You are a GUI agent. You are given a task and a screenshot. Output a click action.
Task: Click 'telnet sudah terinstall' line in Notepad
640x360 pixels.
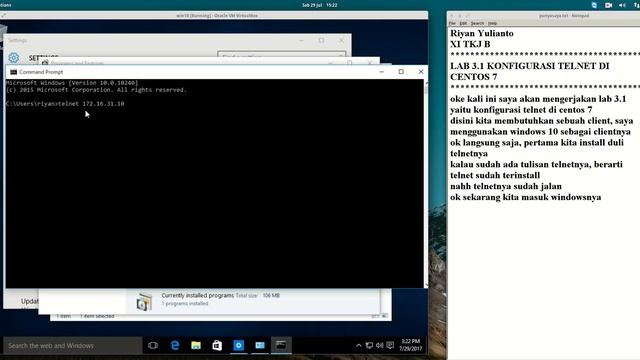coord(495,176)
